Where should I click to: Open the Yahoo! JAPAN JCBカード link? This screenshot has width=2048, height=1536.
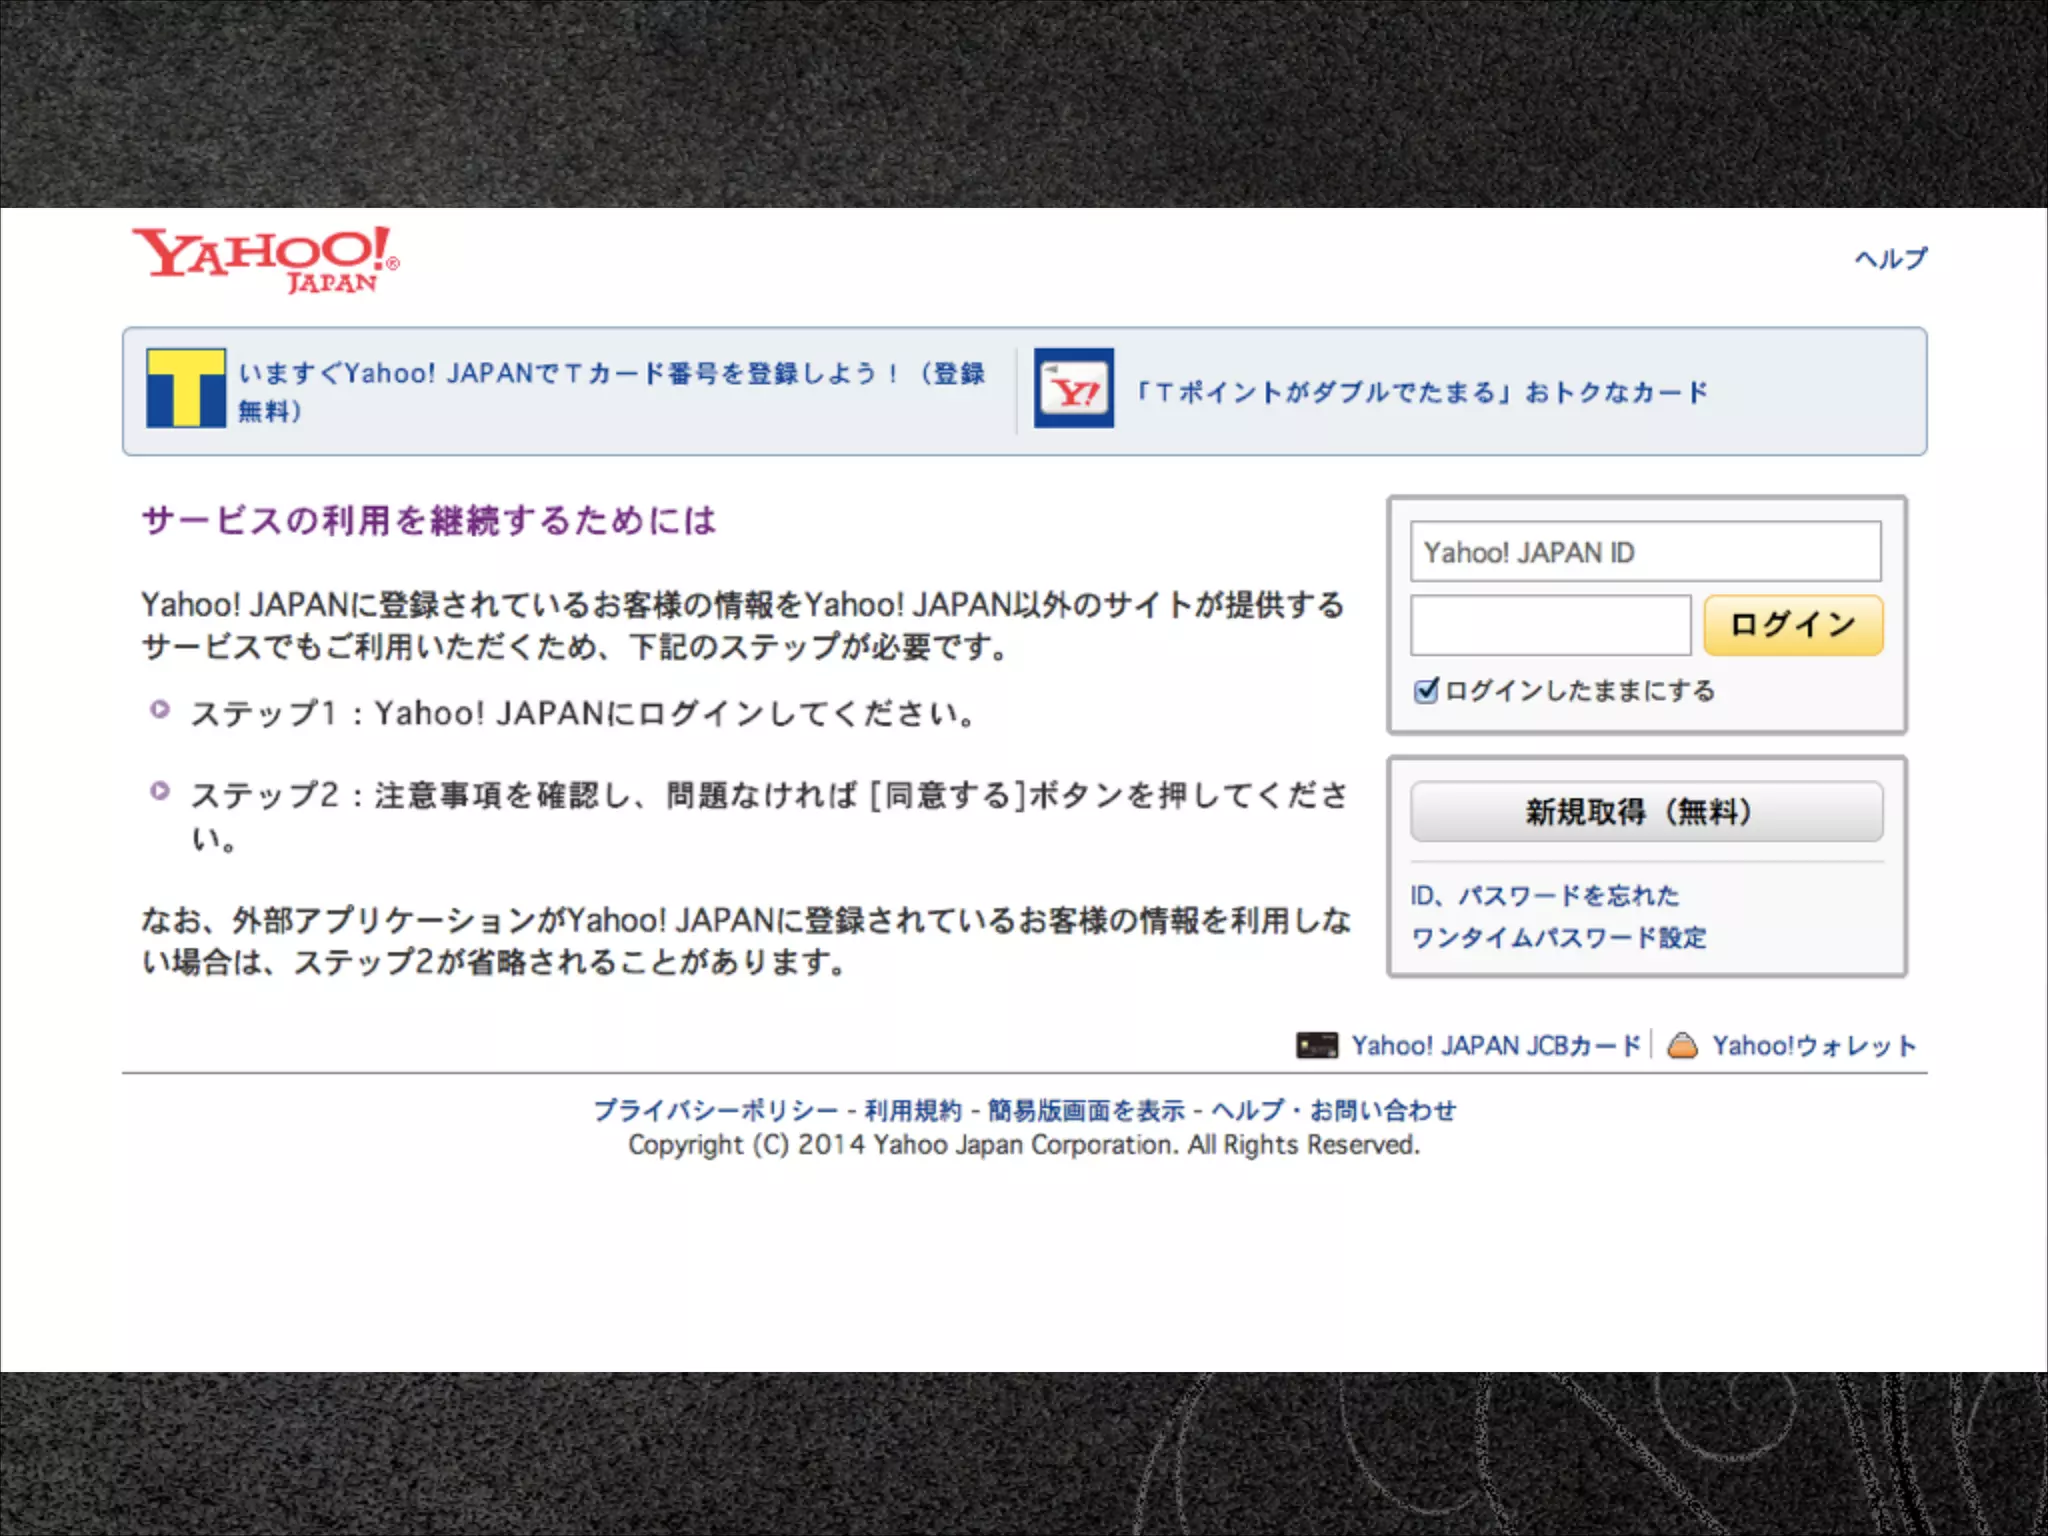point(1496,1046)
